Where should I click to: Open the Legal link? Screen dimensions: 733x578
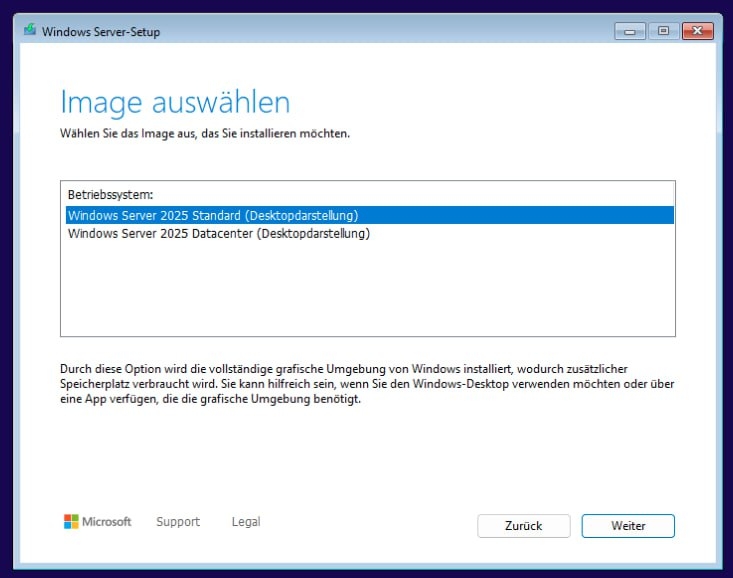coord(246,521)
